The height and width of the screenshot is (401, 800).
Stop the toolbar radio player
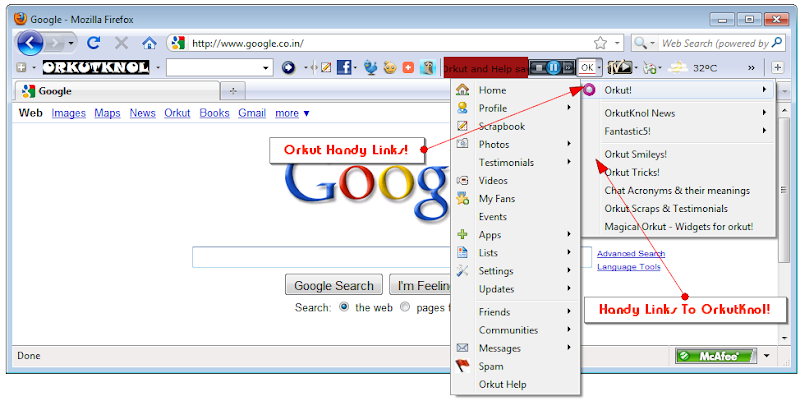point(539,67)
